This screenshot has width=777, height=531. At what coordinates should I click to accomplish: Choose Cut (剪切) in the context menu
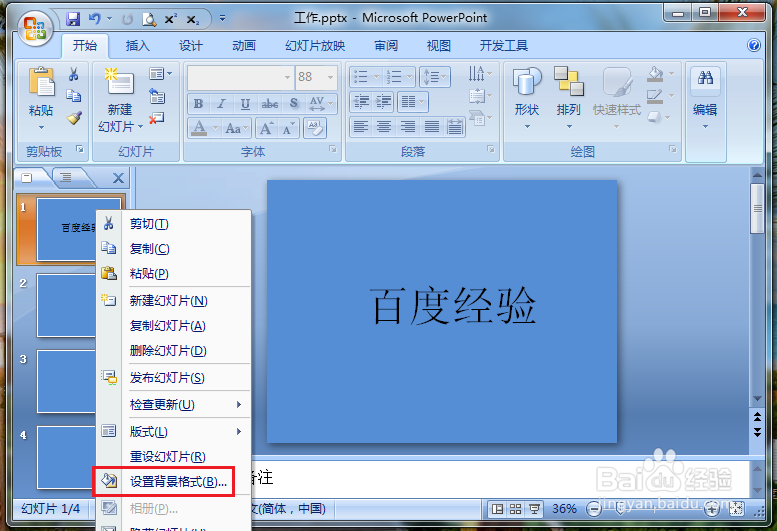173,224
